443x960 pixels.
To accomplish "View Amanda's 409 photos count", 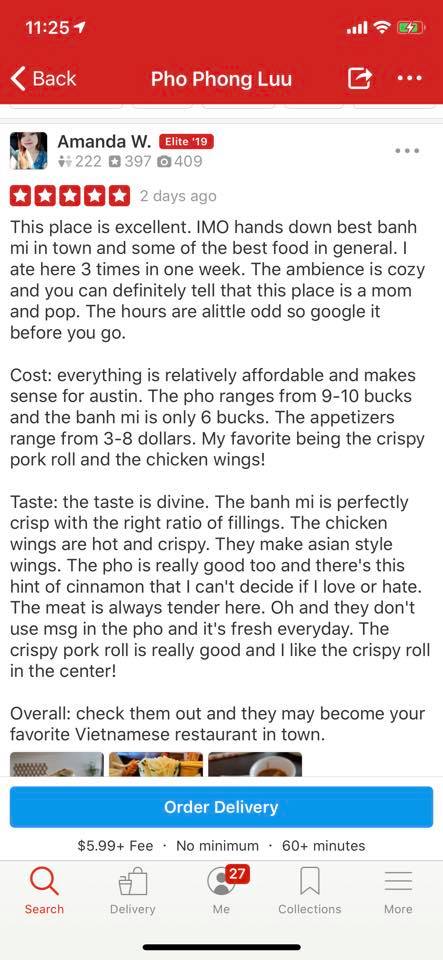I will tap(181, 162).
